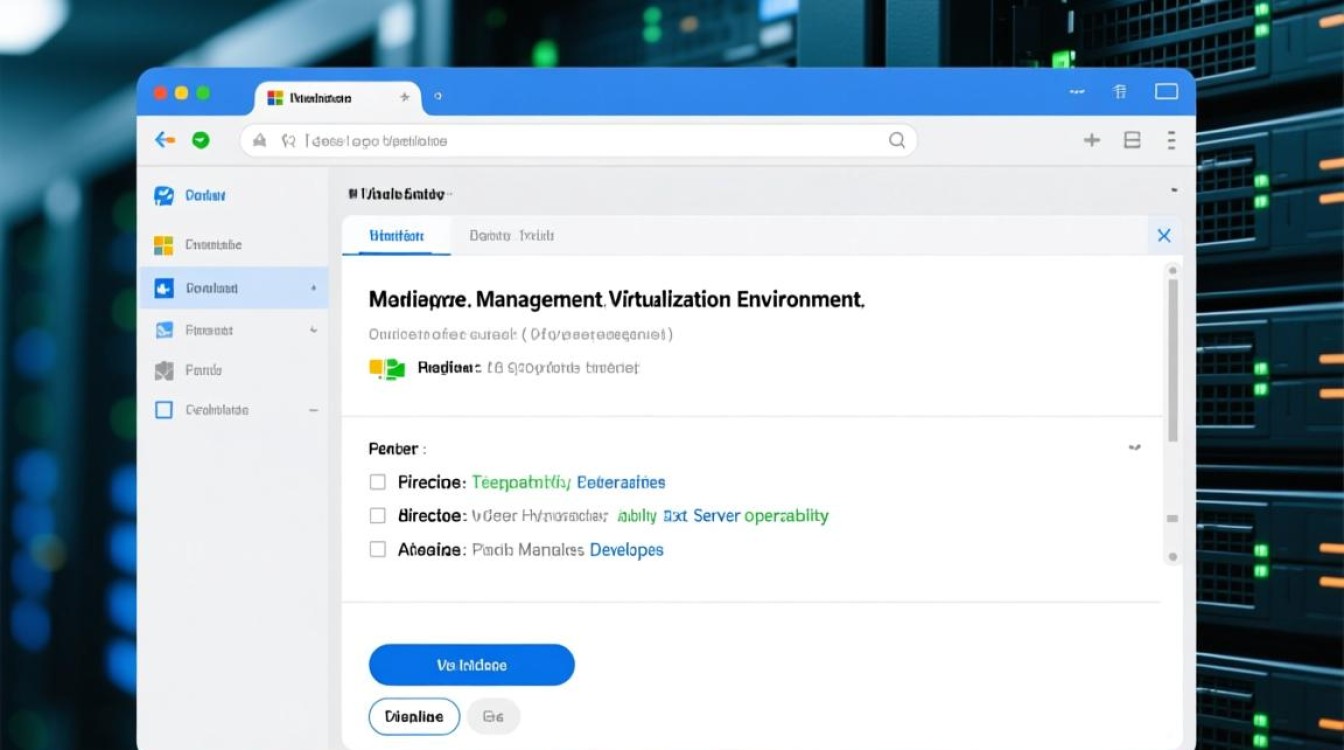The image size is (1344, 750).
Task: Click the gray puzzle-piece icon in sidebar
Action: pyautogui.click(x=164, y=371)
